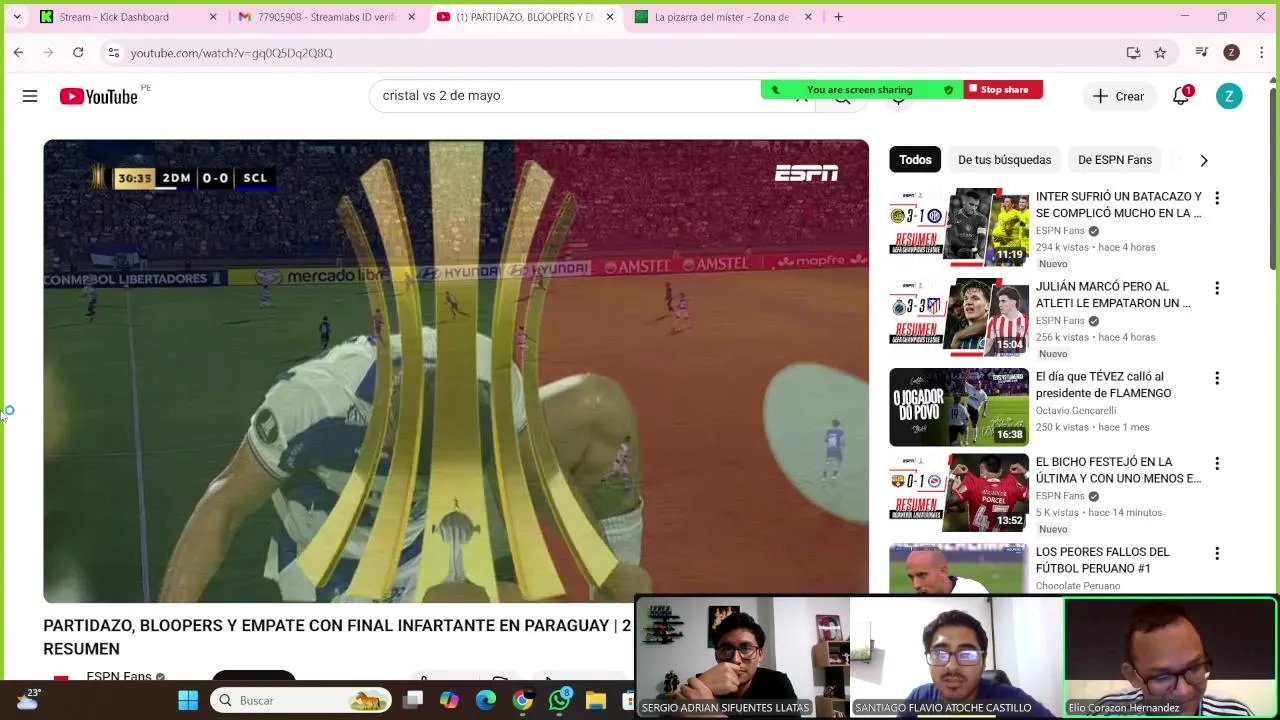Select the Todos filter chip
Viewport: 1280px width, 720px height.
(915, 160)
